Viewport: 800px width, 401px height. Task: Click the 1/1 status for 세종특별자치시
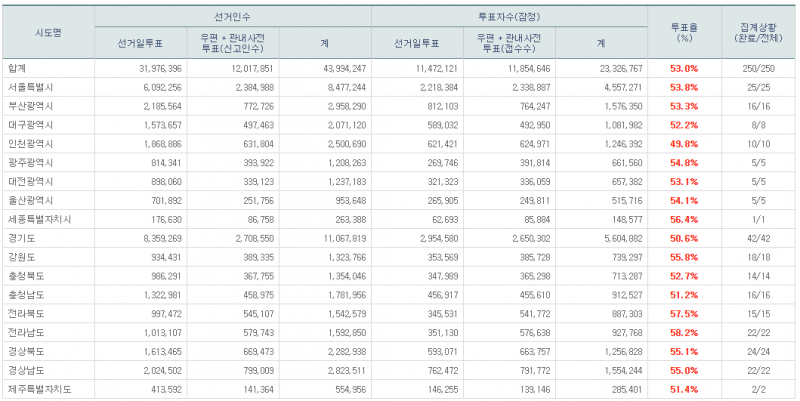pyautogui.click(x=758, y=219)
